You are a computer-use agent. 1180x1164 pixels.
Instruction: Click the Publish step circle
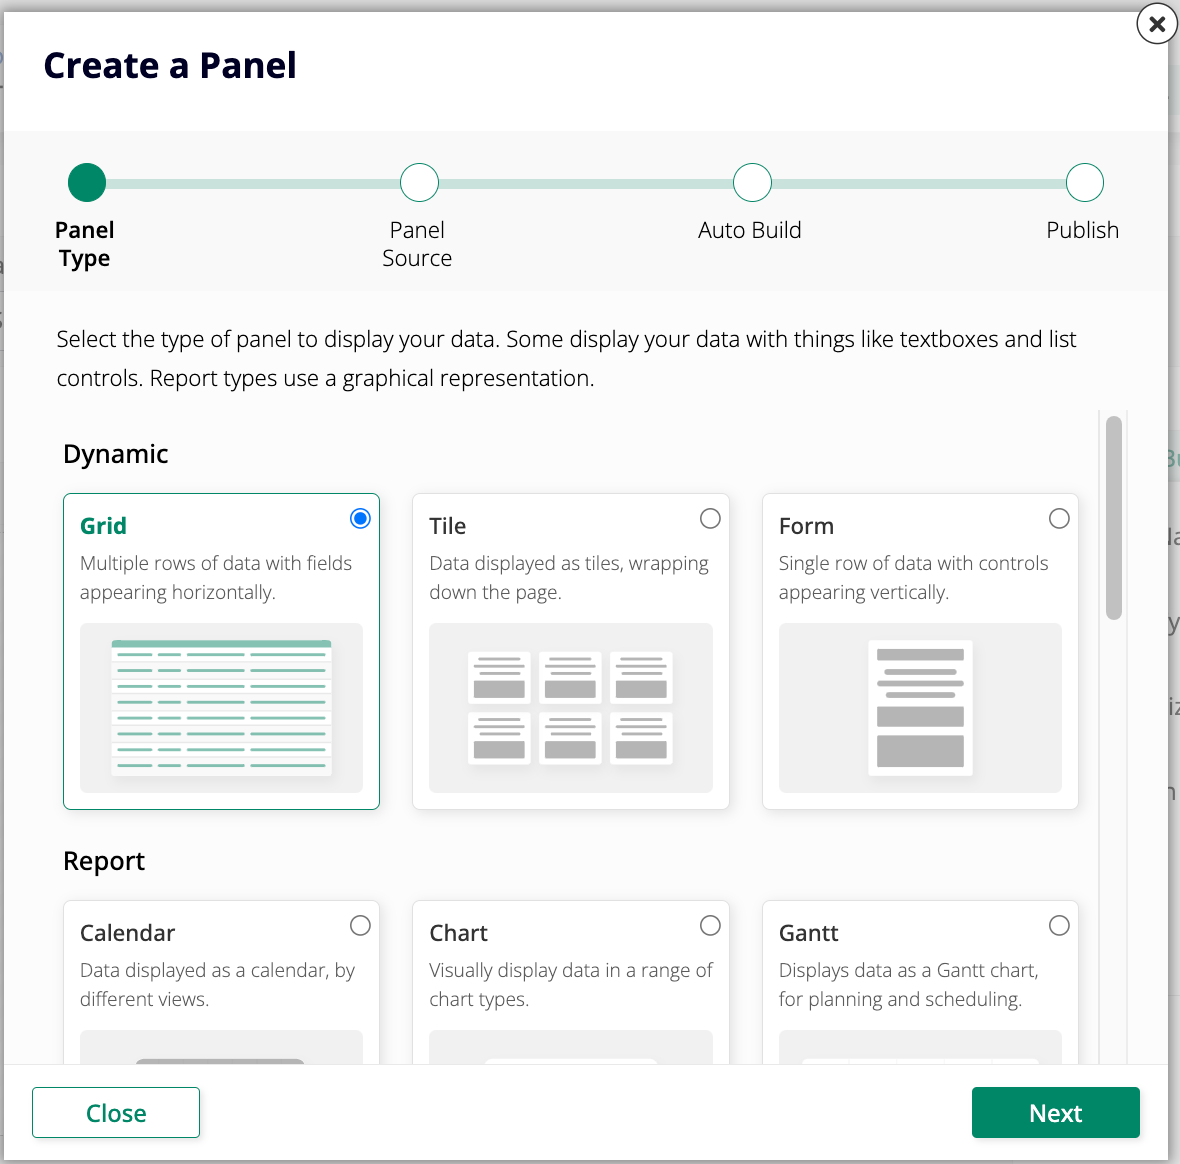tap(1085, 182)
